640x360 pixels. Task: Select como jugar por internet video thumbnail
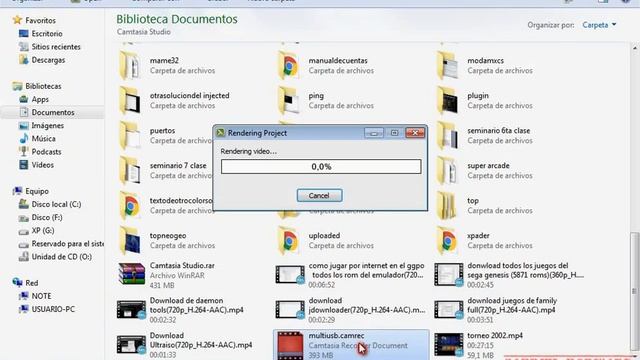pos(290,274)
